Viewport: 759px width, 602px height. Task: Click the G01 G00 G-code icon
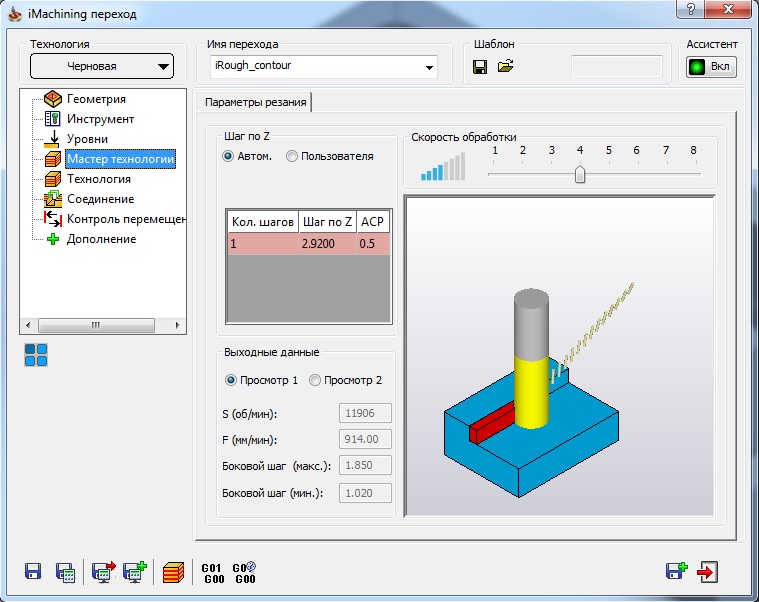click(x=213, y=573)
